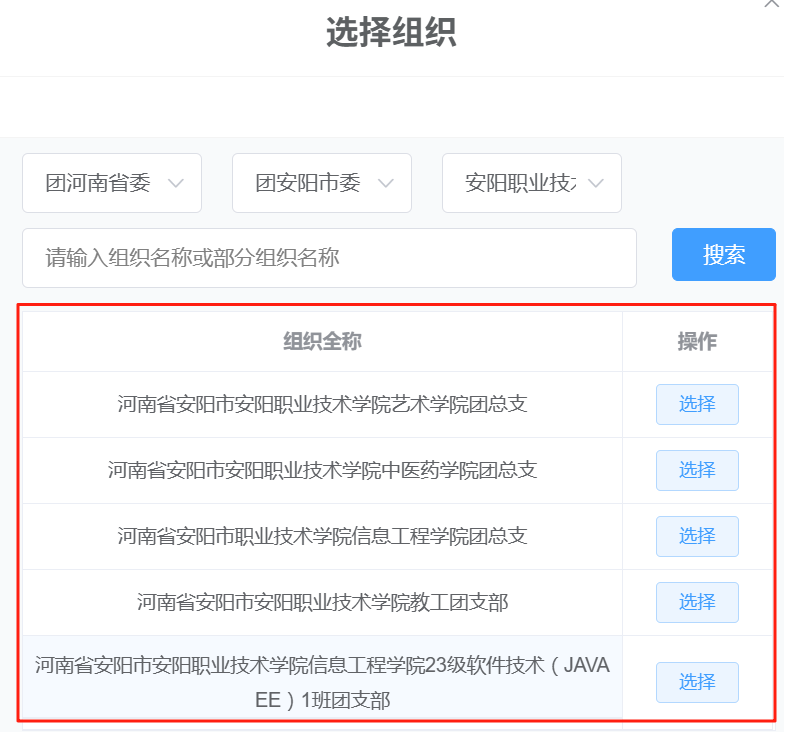
Task: Click the 信息工程学院团总支 organization name
Action: click(x=322, y=537)
